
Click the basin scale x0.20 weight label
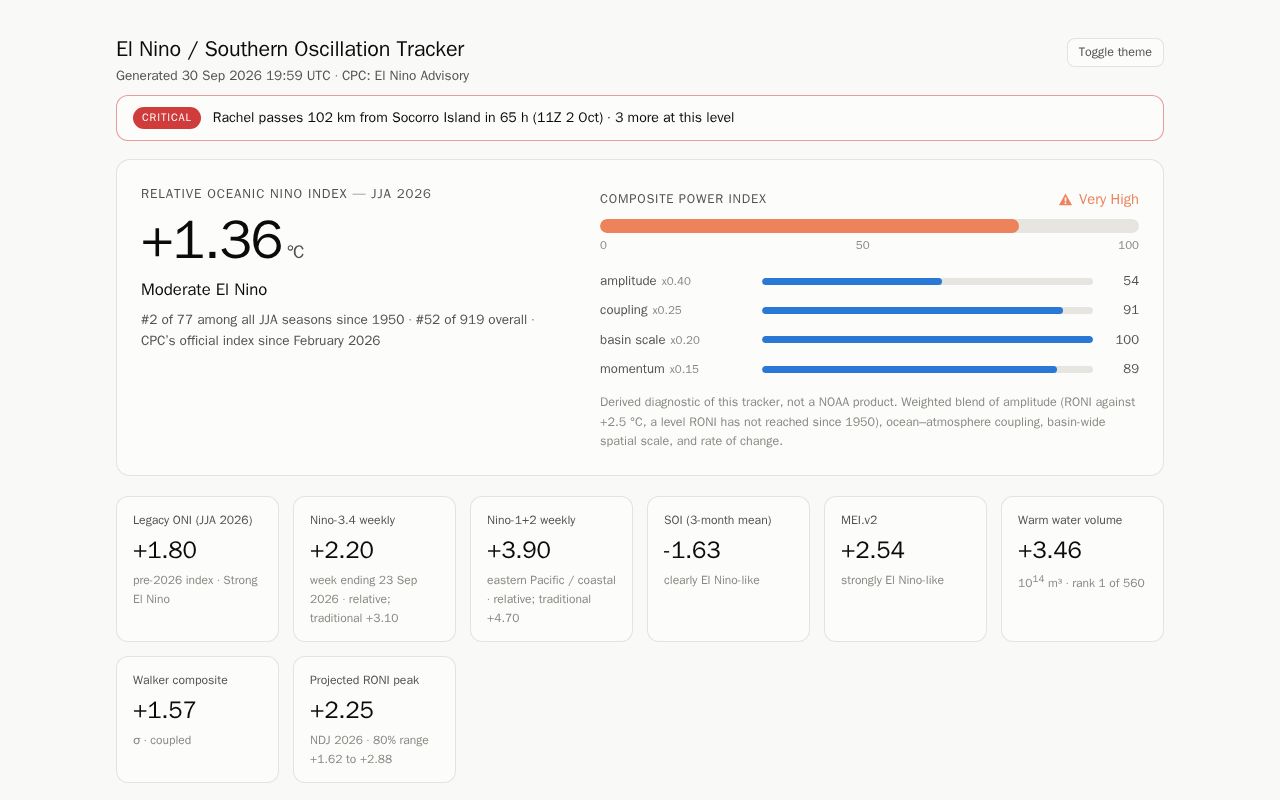point(650,340)
